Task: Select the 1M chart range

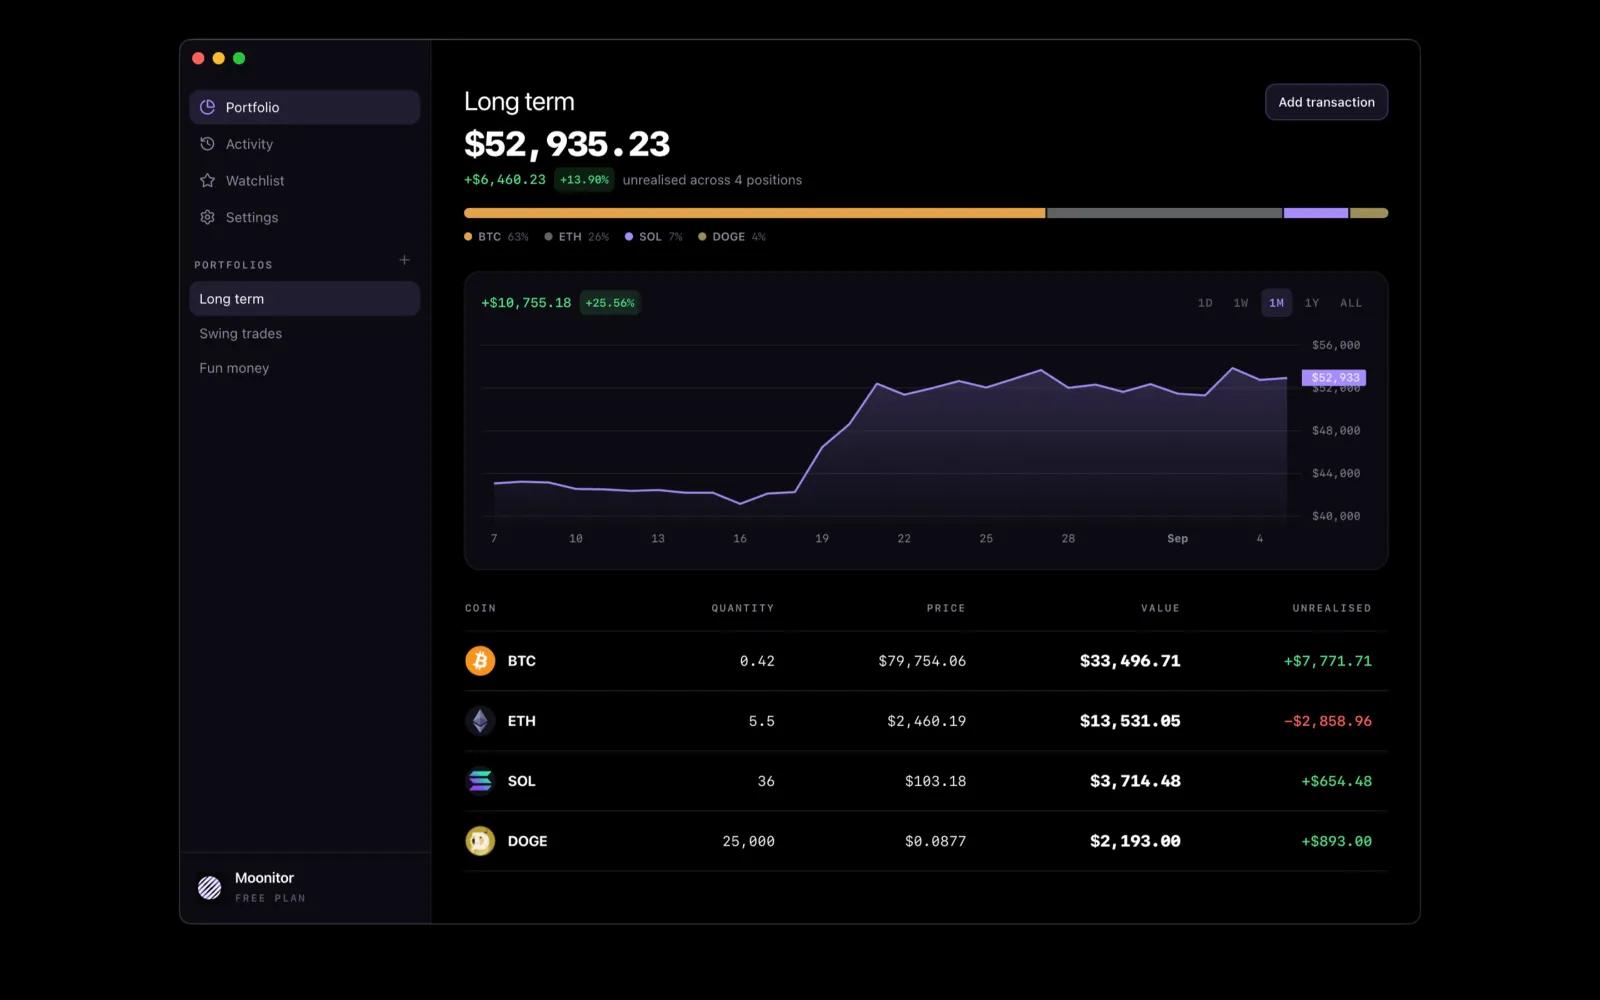Action: (1276, 303)
